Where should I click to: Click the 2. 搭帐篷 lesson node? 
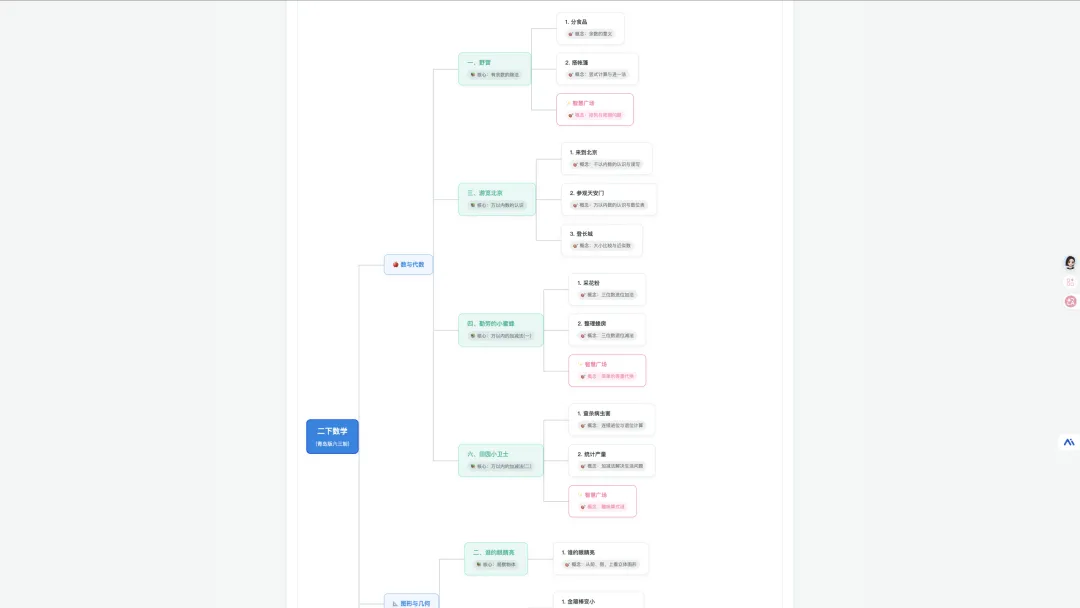597,68
